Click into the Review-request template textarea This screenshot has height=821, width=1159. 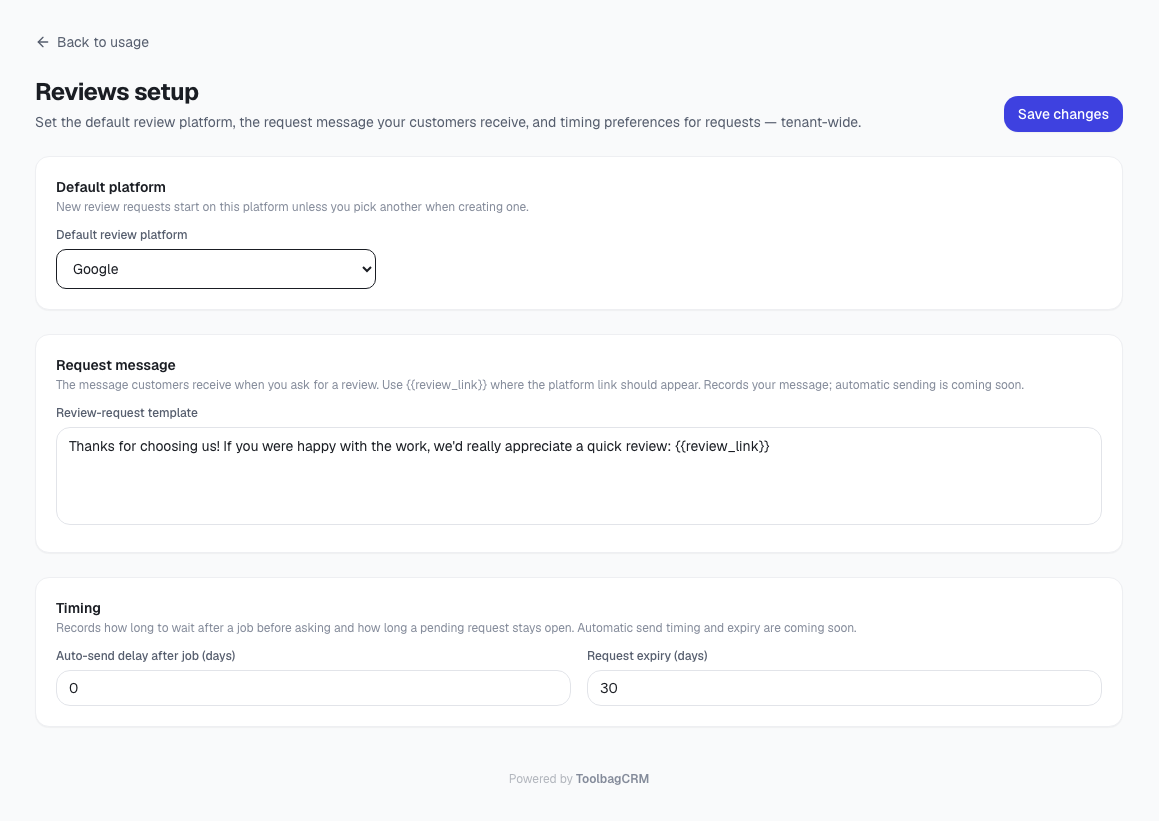pyautogui.click(x=579, y=476)
